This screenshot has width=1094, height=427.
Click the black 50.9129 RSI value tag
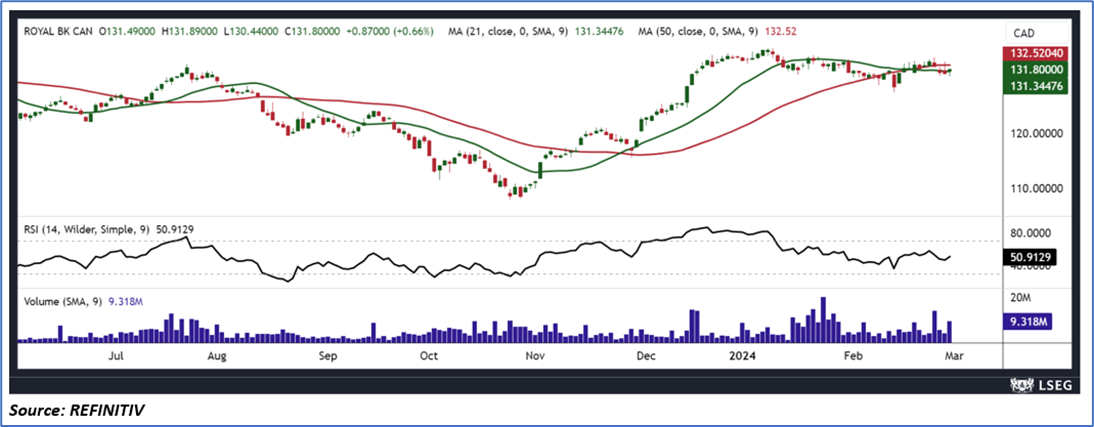point(1030,257)
